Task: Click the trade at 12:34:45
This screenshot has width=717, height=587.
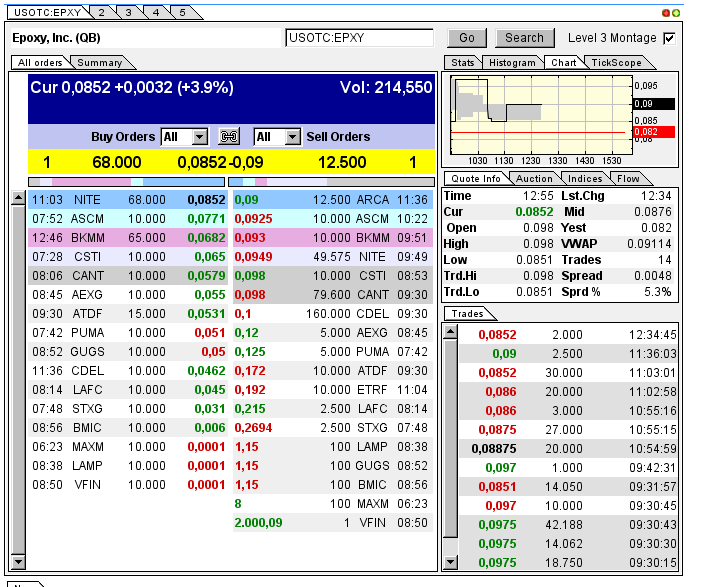Action: 568,335
